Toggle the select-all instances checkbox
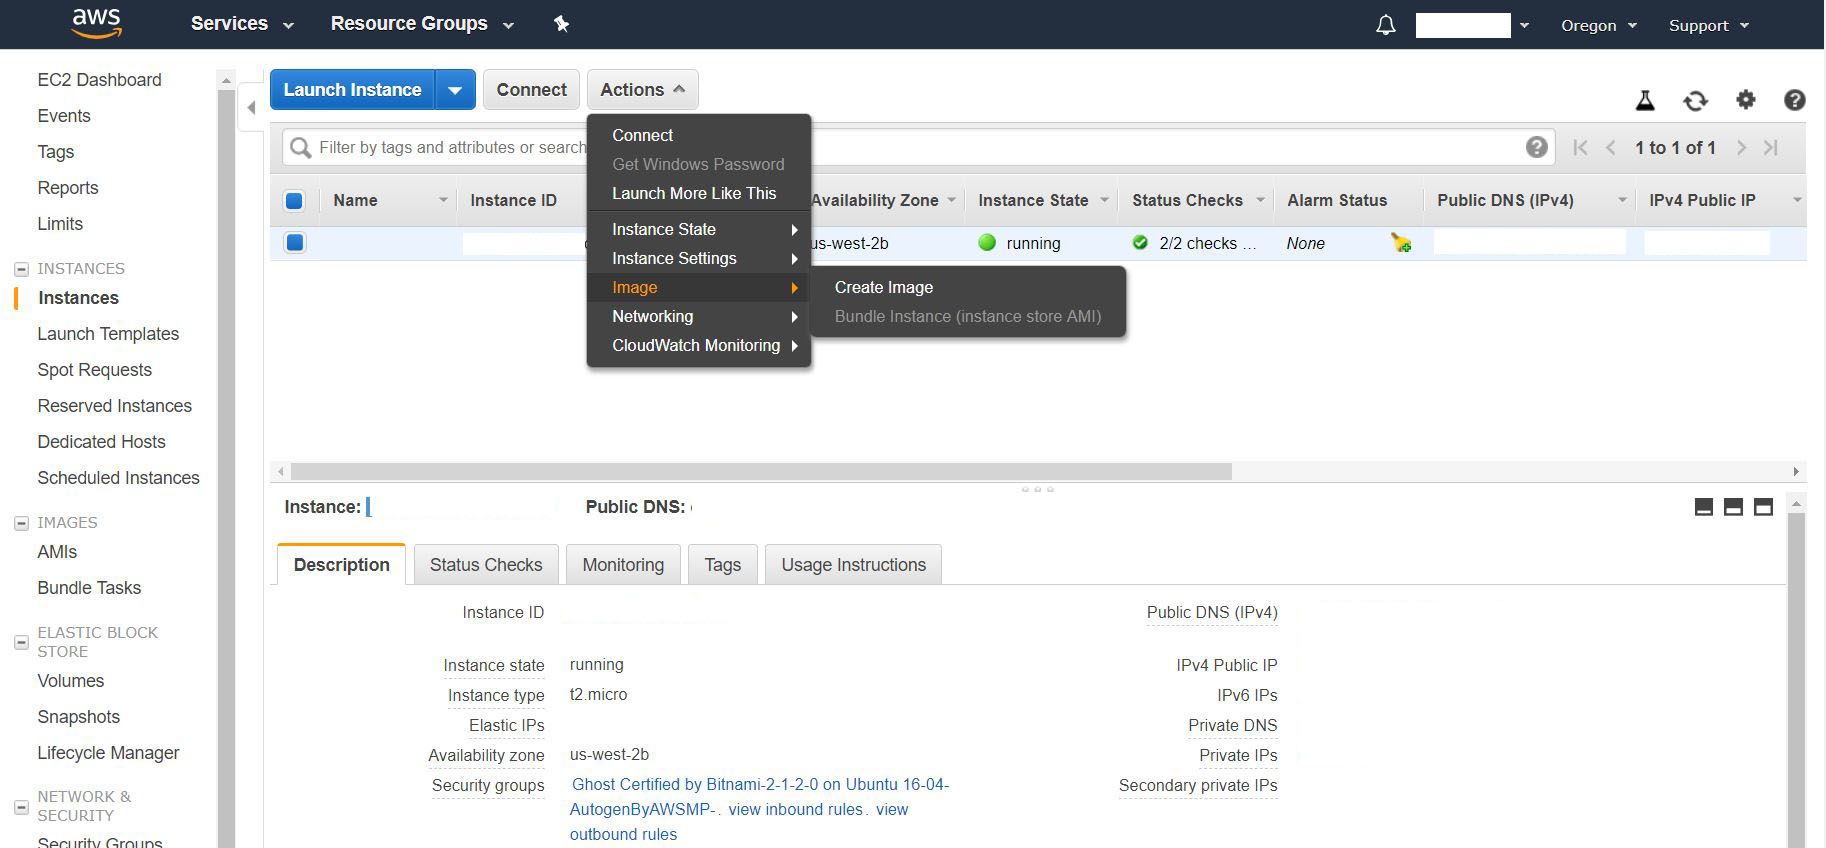The image size is (1826, 848). click(294, 200)
